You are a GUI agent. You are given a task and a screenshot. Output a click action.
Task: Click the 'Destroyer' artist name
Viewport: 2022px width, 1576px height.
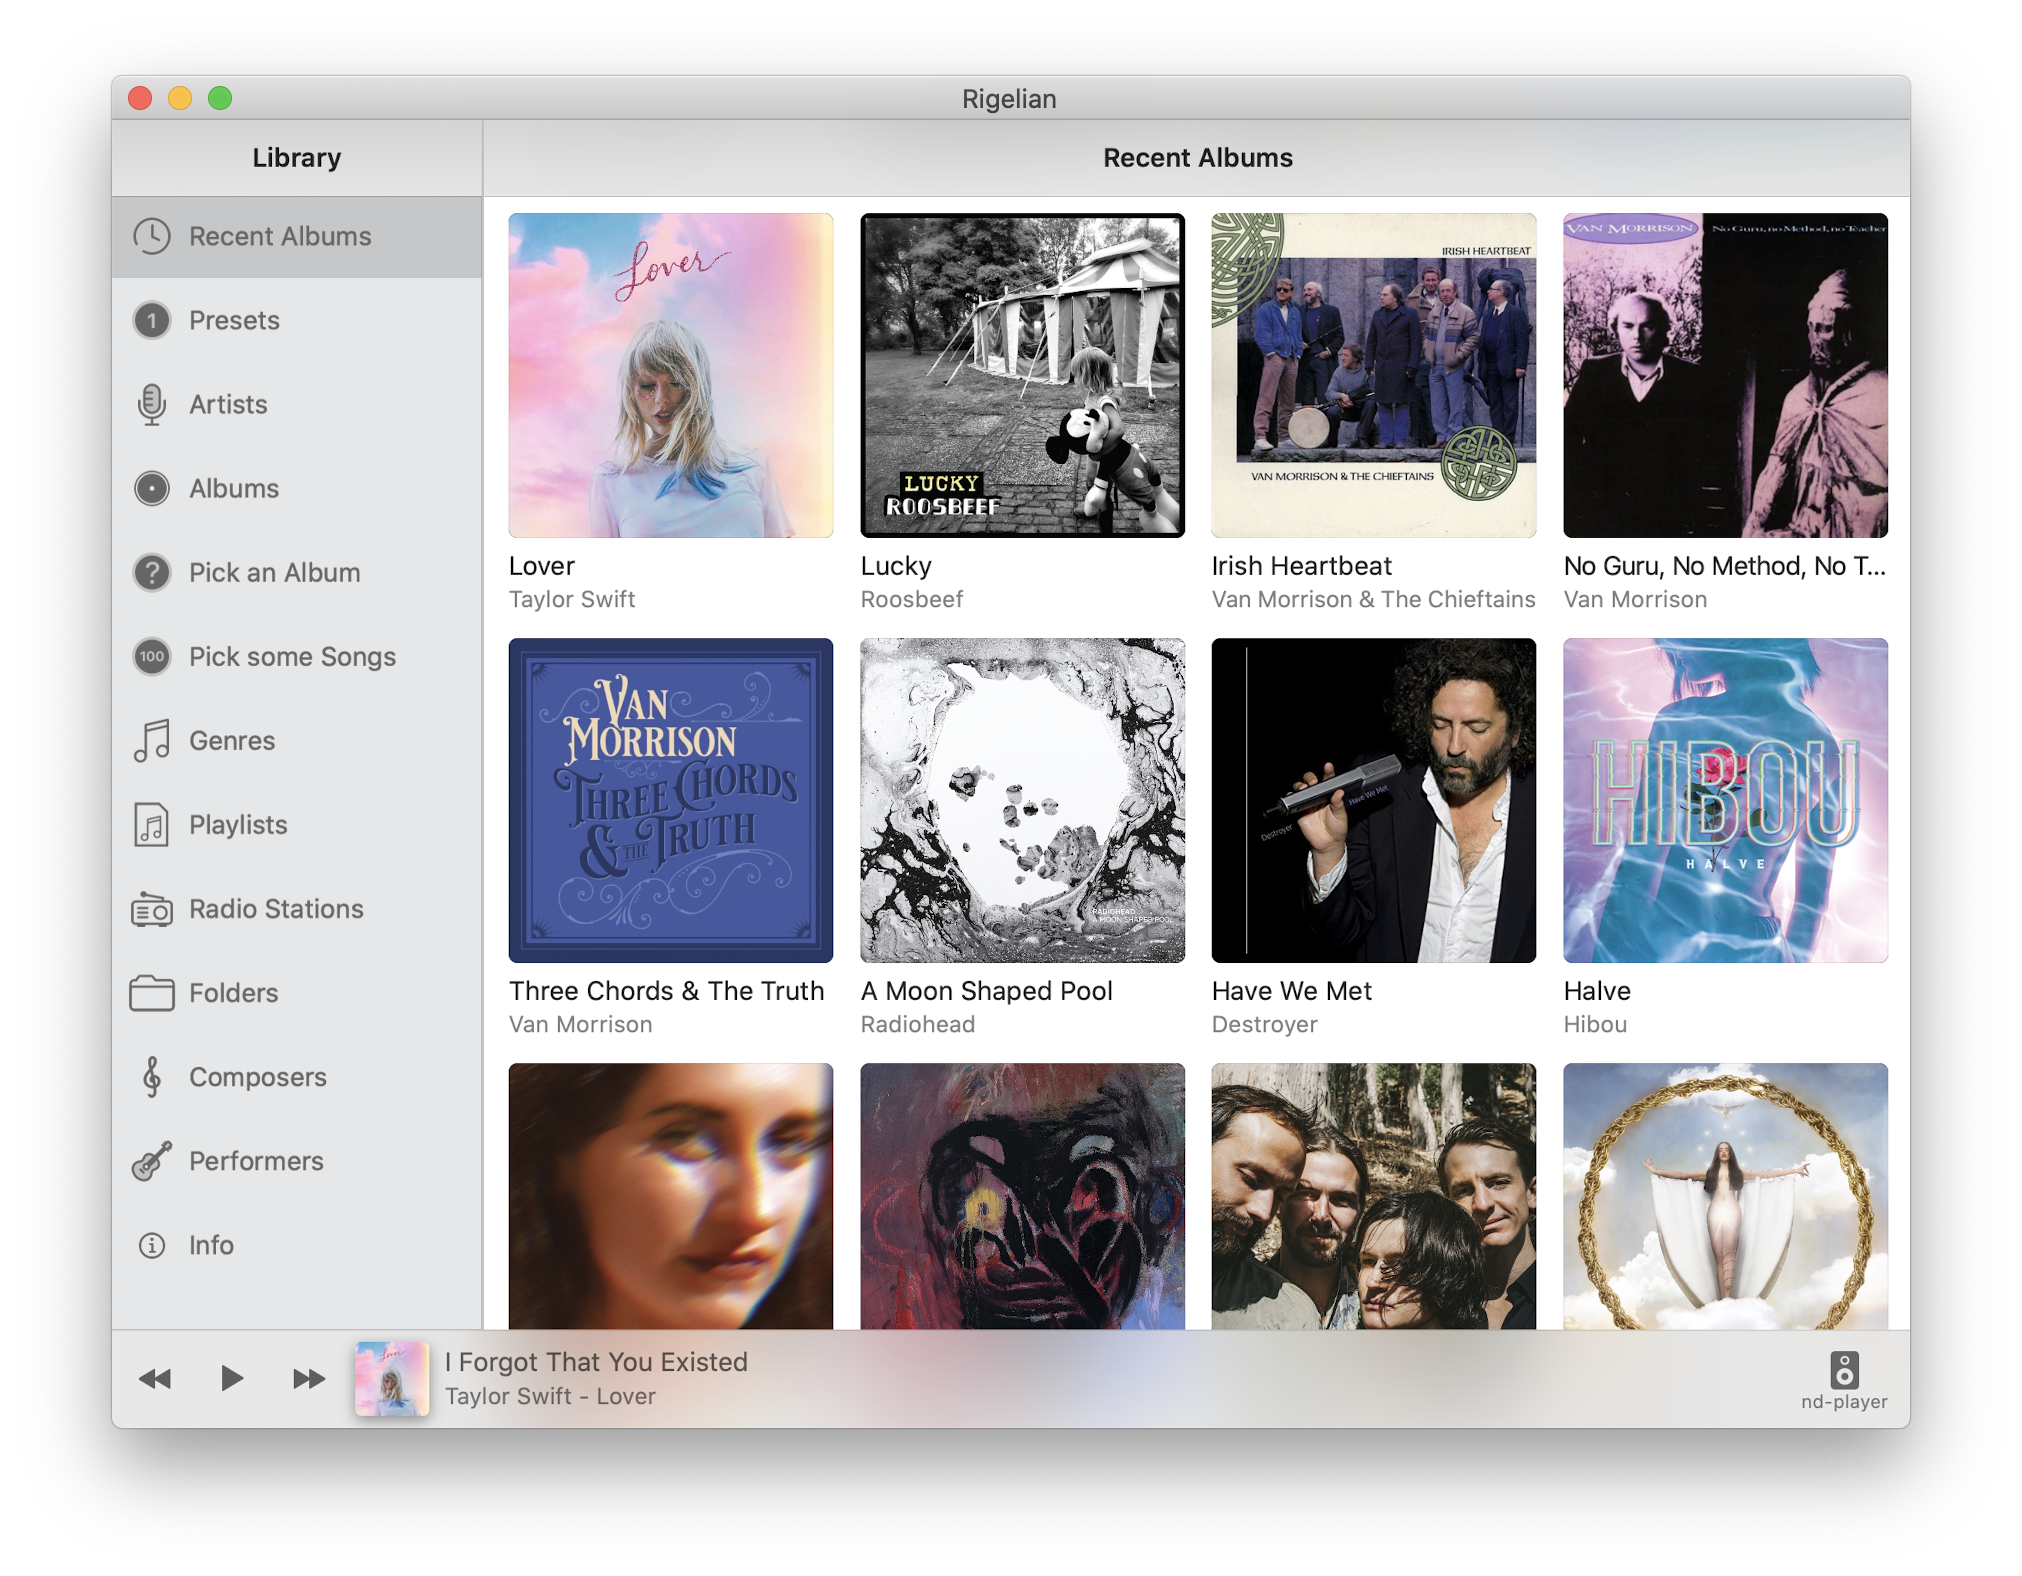point(1265,1024)
